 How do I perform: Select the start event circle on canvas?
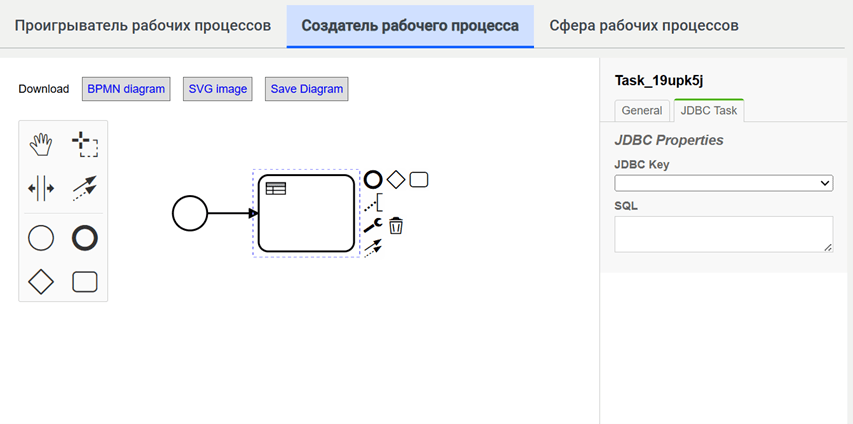tap(190, 213)
